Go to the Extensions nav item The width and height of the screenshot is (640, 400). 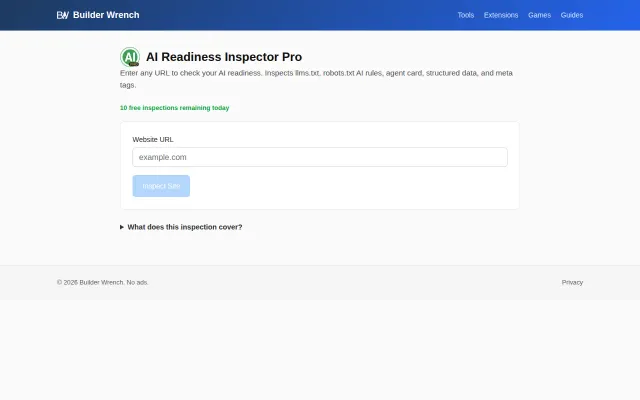pyautogui.click(x=501, y=15)
